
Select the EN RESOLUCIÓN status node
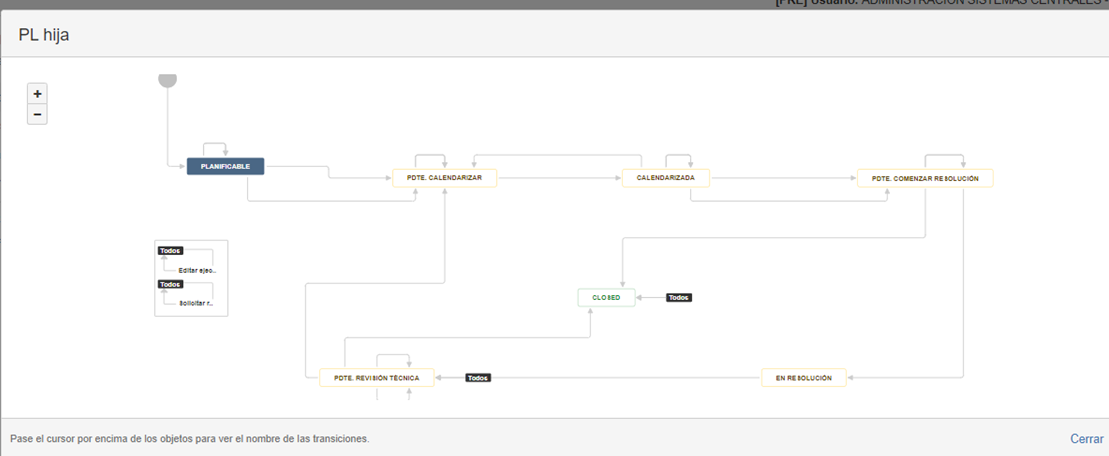804,378
